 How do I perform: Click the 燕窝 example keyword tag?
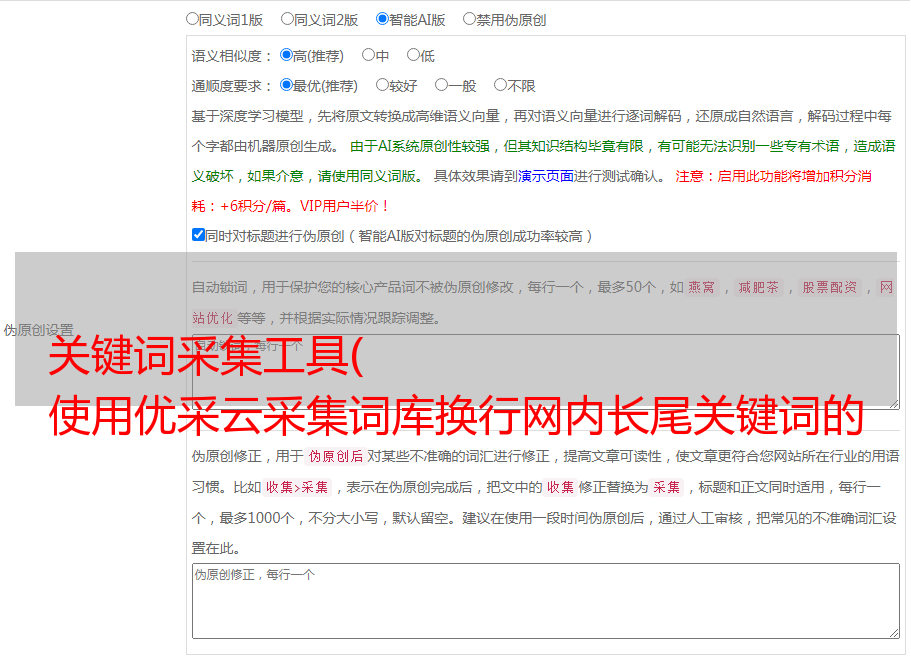pos(701,287)
